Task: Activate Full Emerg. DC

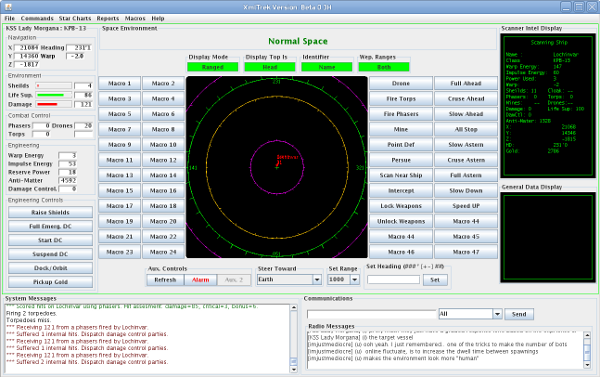Action: [x=51, y=226]
